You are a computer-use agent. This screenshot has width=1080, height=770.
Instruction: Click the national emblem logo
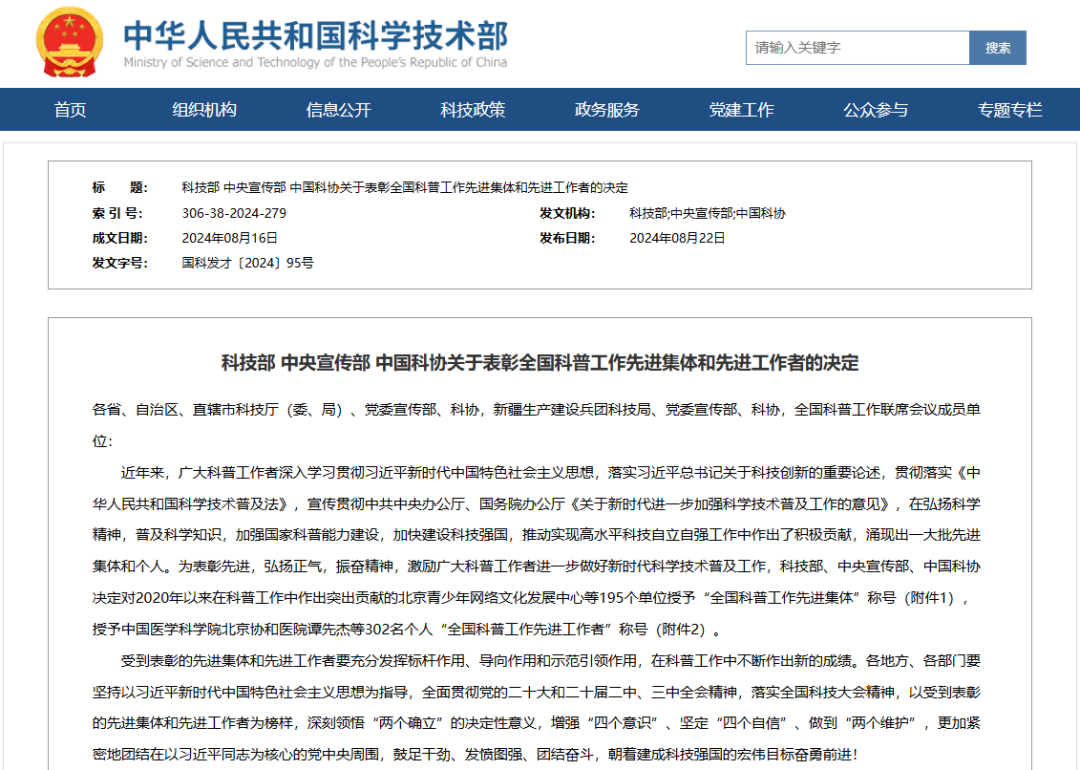[x=68, y=42]
